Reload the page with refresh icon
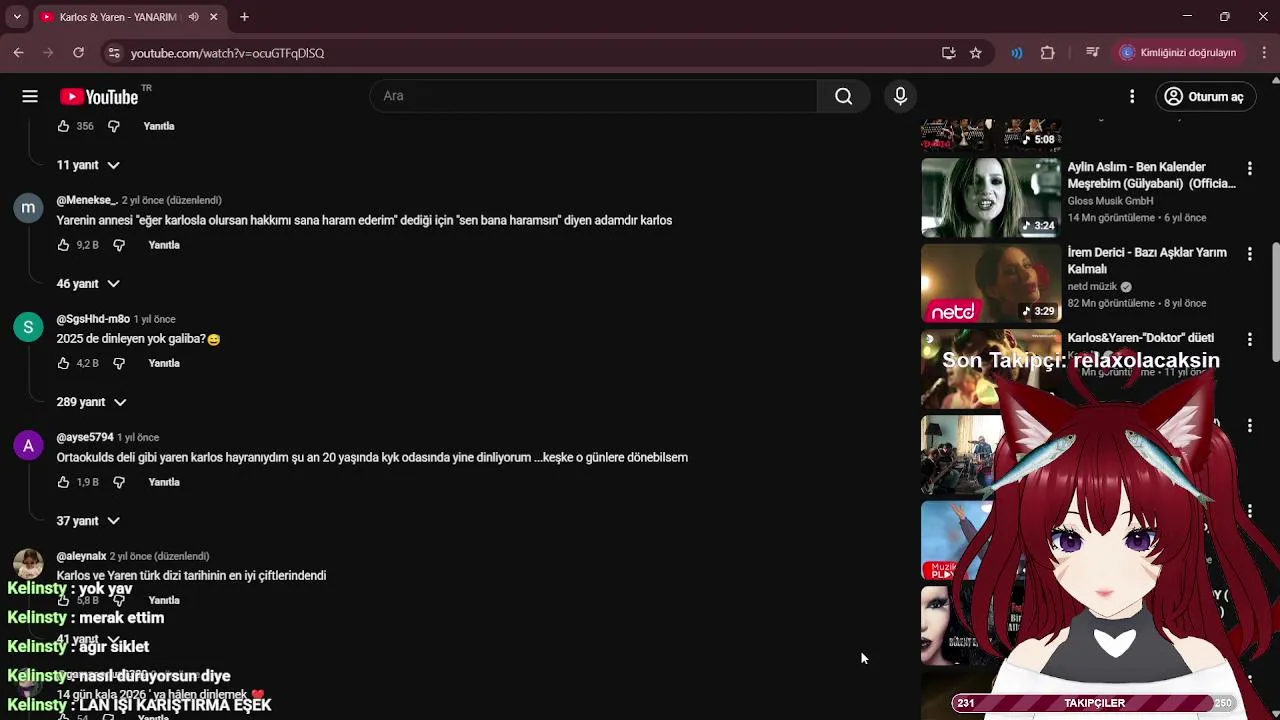This screenshot has height=720, width=1280. [79, 53]
